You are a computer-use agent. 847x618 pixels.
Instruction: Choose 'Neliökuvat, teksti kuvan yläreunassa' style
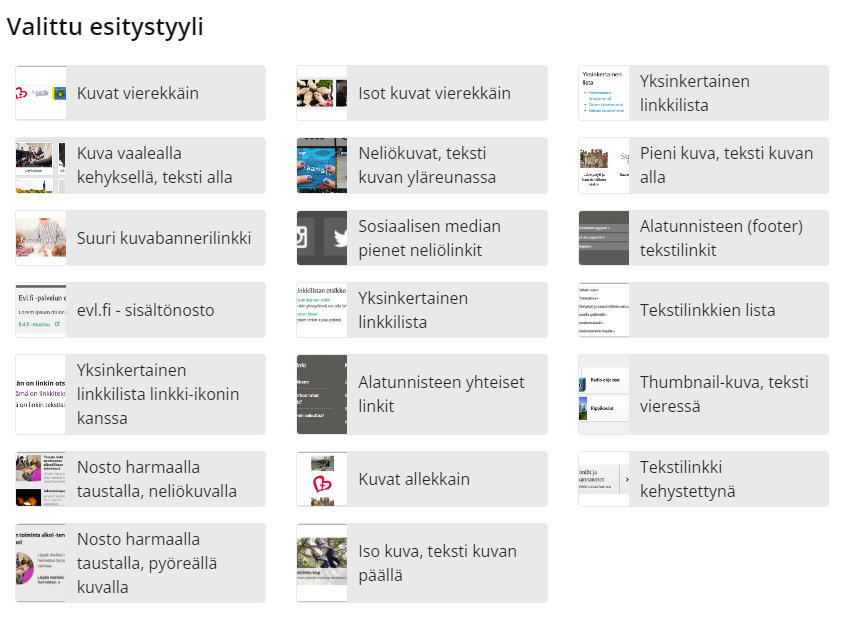[x=422, y=165]
